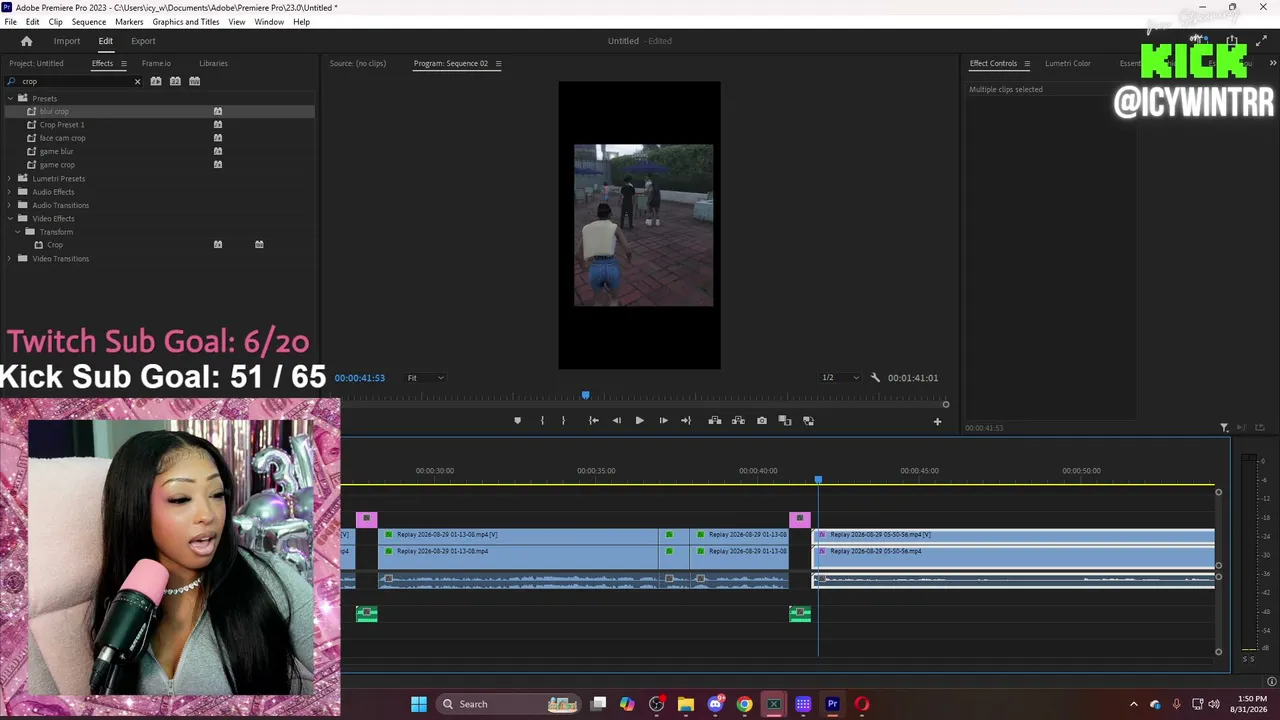Toggle the Proxies button in the transport bar
Screen dimensions: 1280x720
pyautogui.click(x=808, y=421)
